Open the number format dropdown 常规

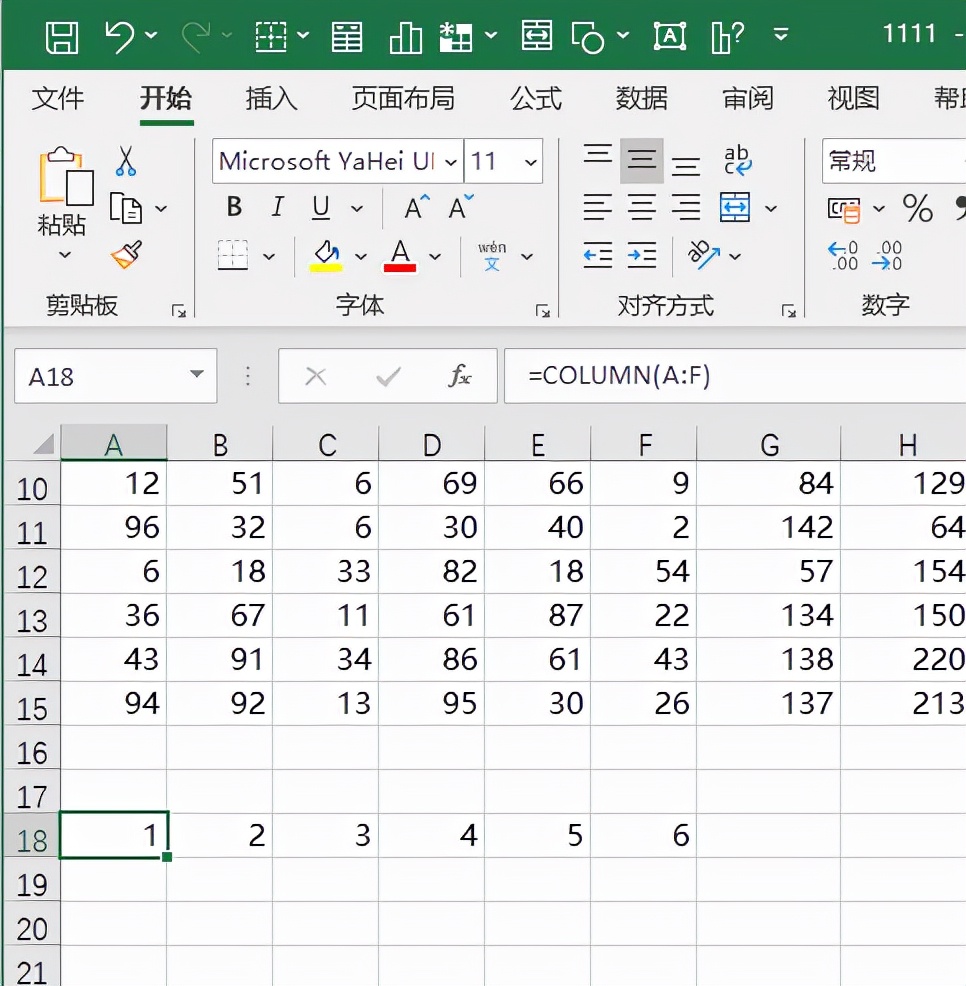coord(894,162)
